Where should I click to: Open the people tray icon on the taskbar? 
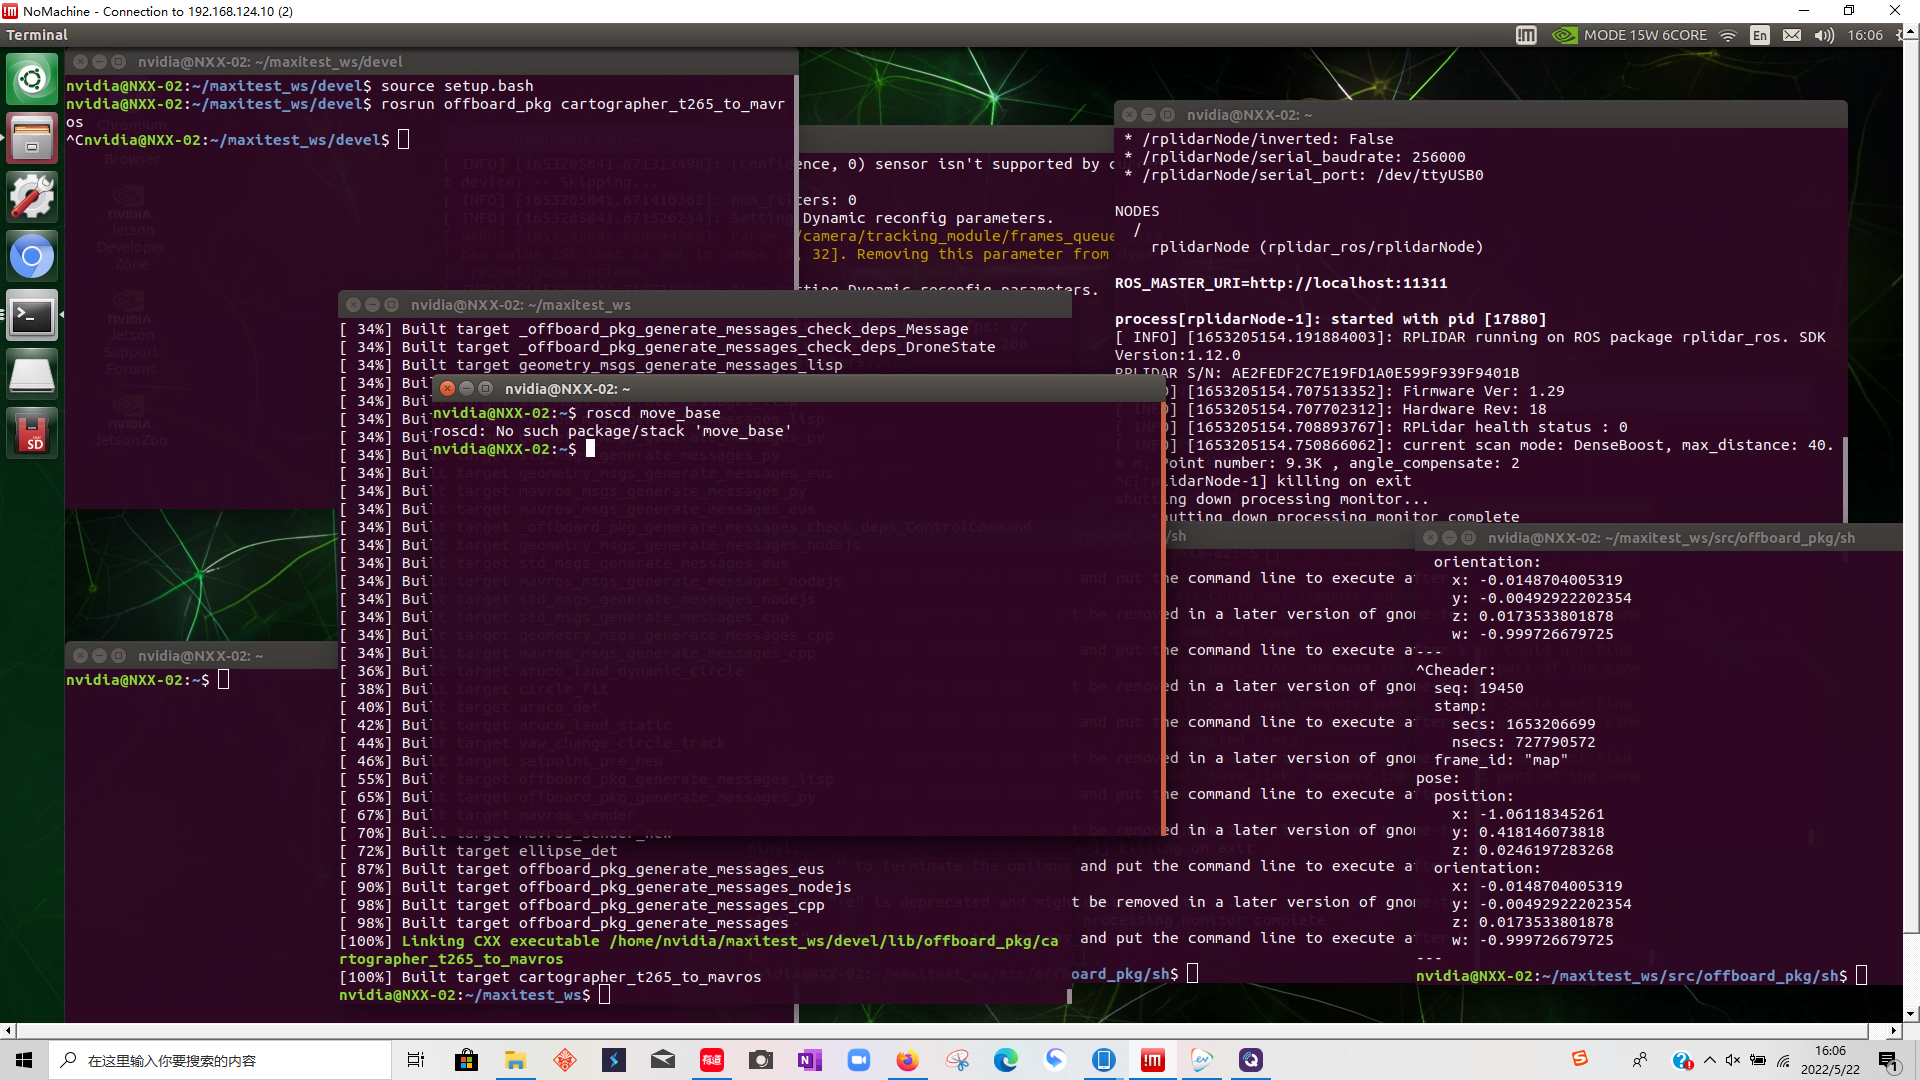coord(1640,1060)
